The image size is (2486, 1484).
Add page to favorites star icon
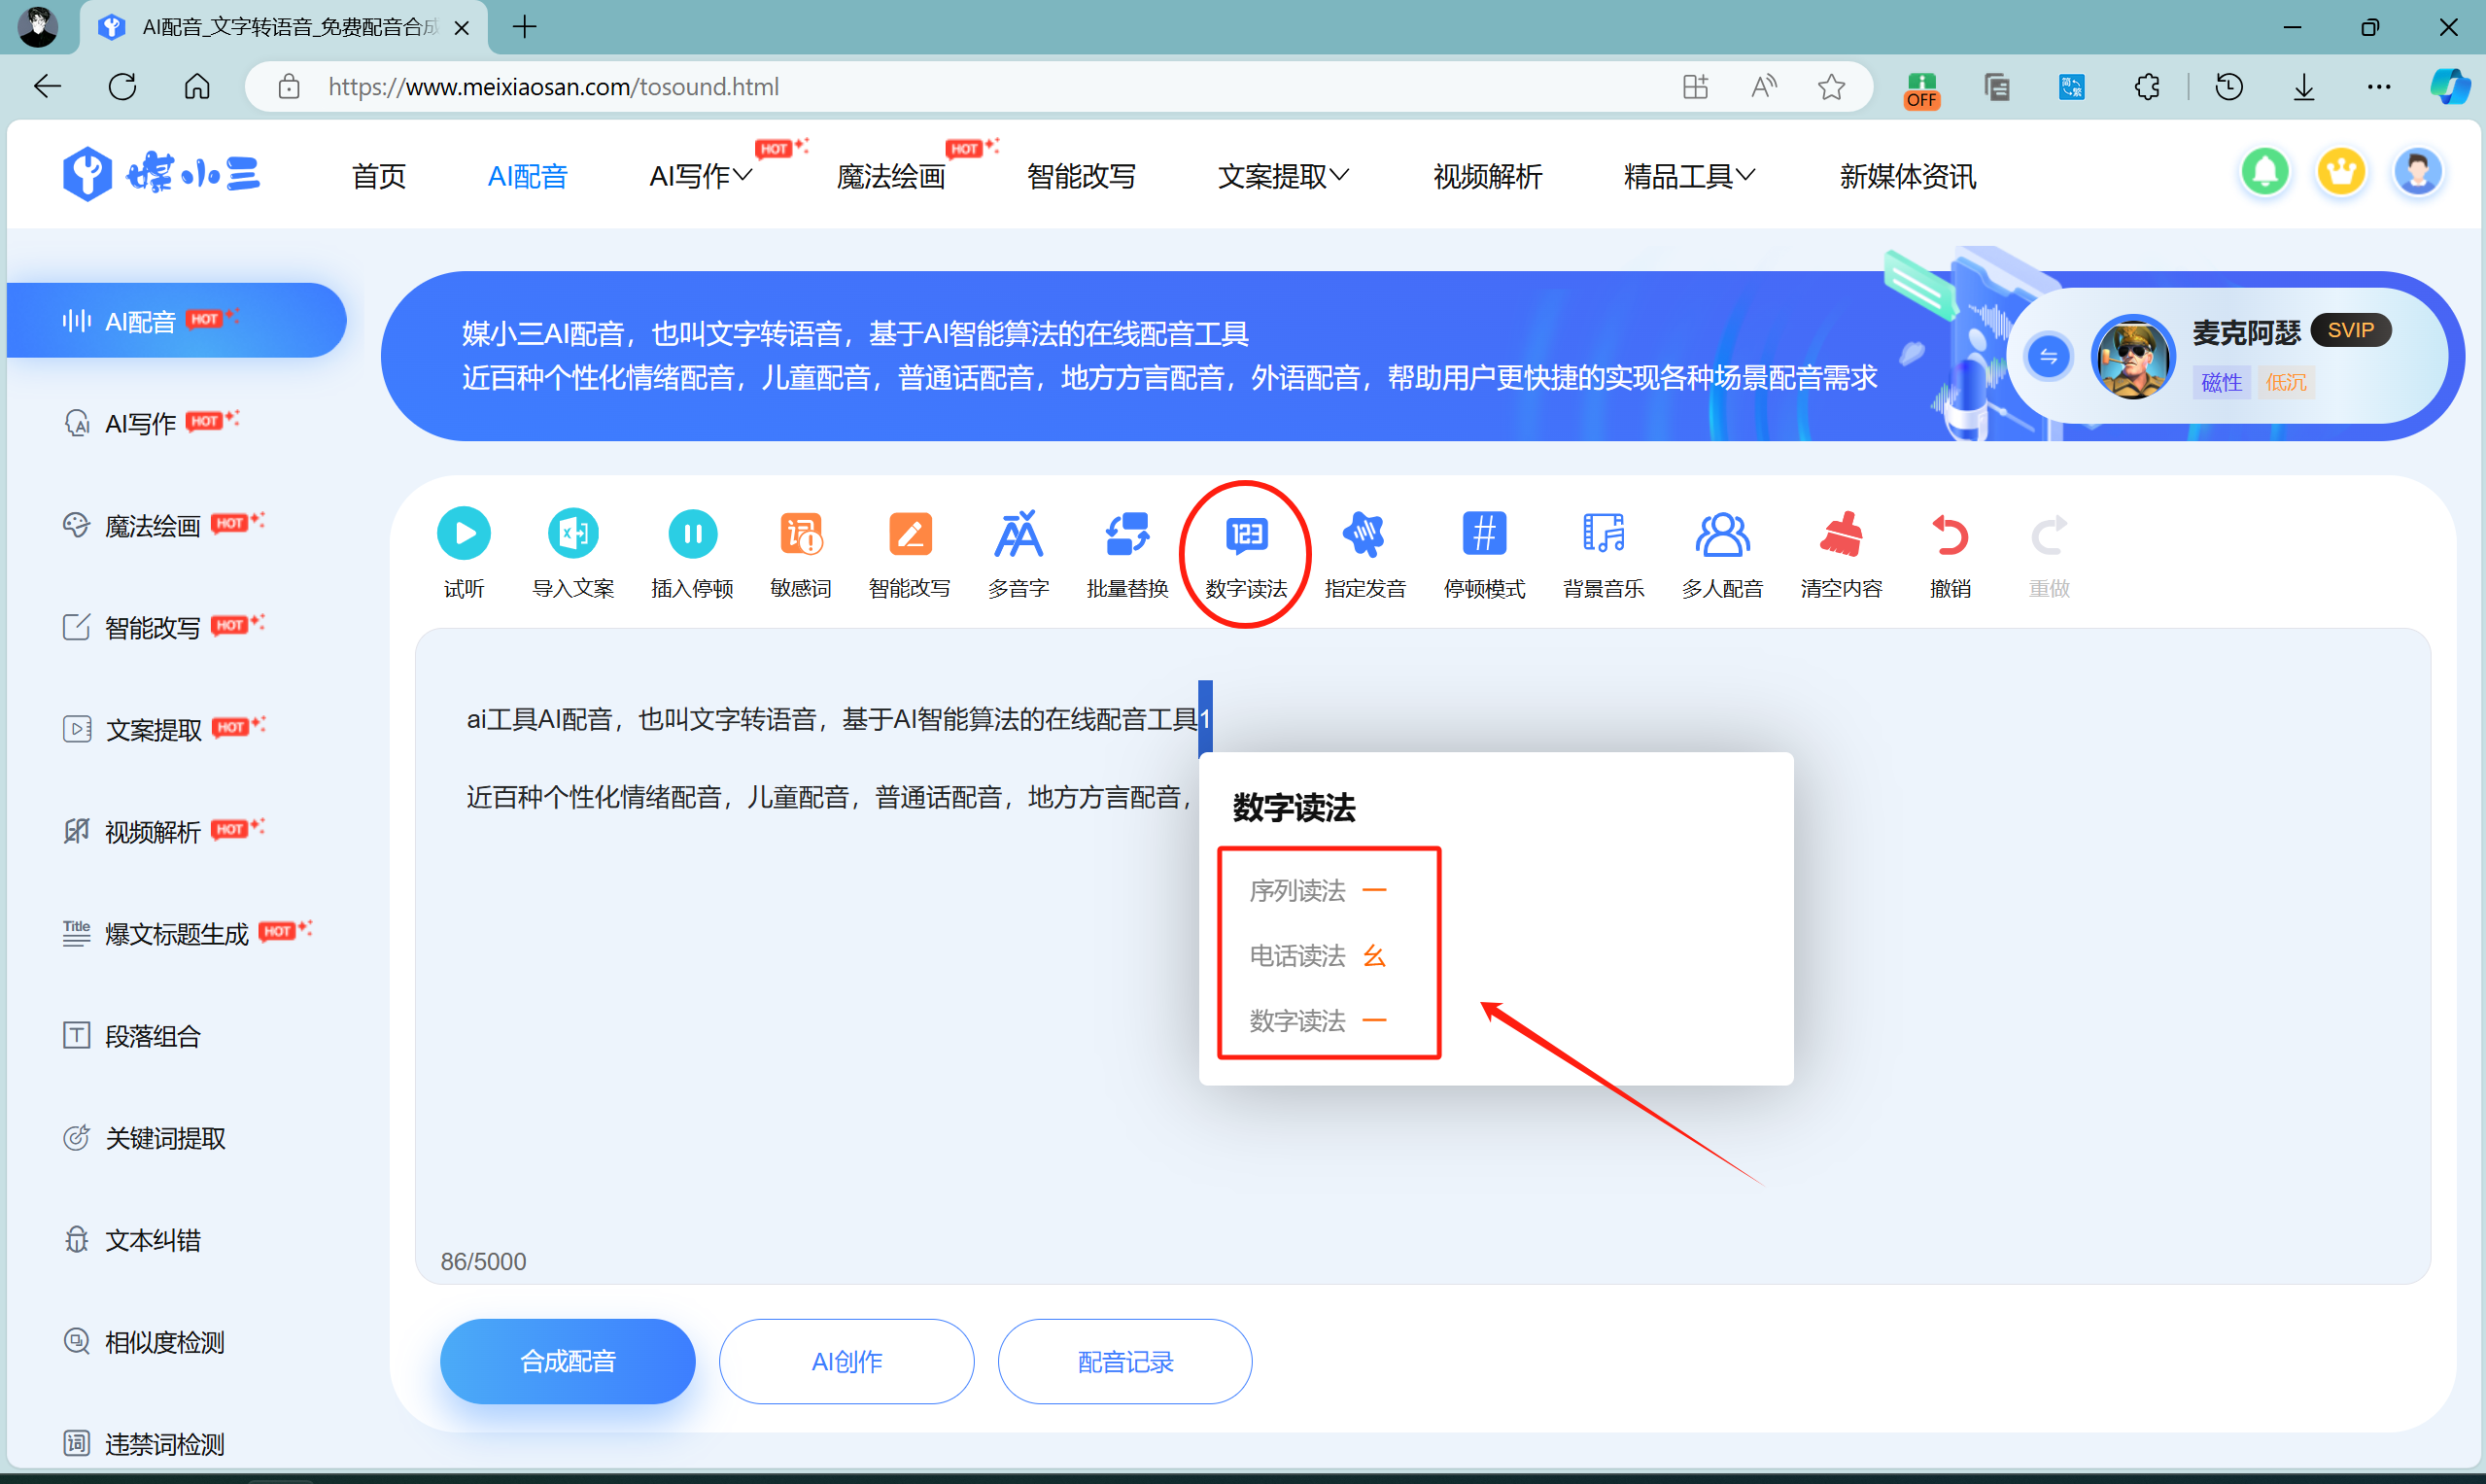pyautogui.click(x=1831, y=87)
